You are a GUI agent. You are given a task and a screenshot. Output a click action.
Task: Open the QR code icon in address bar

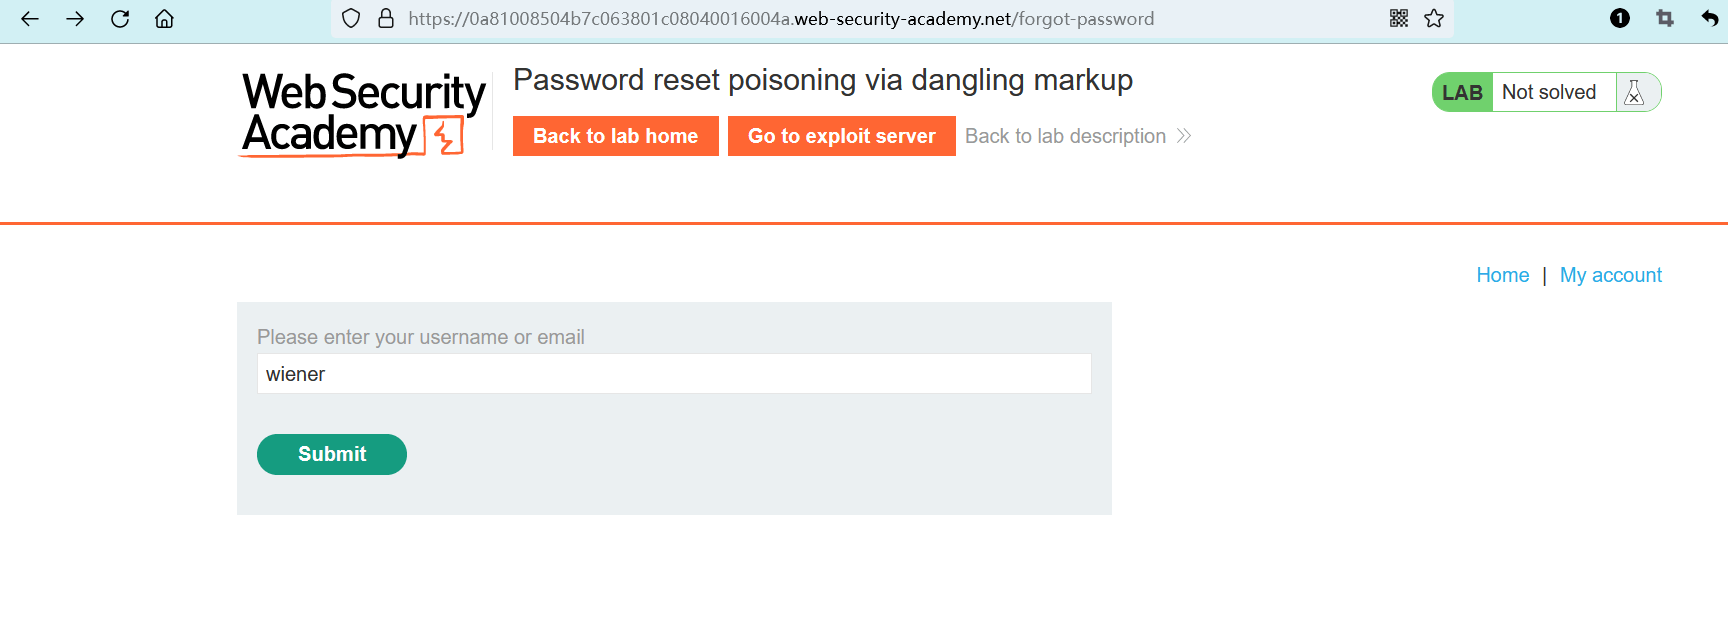click(1399, 18)
